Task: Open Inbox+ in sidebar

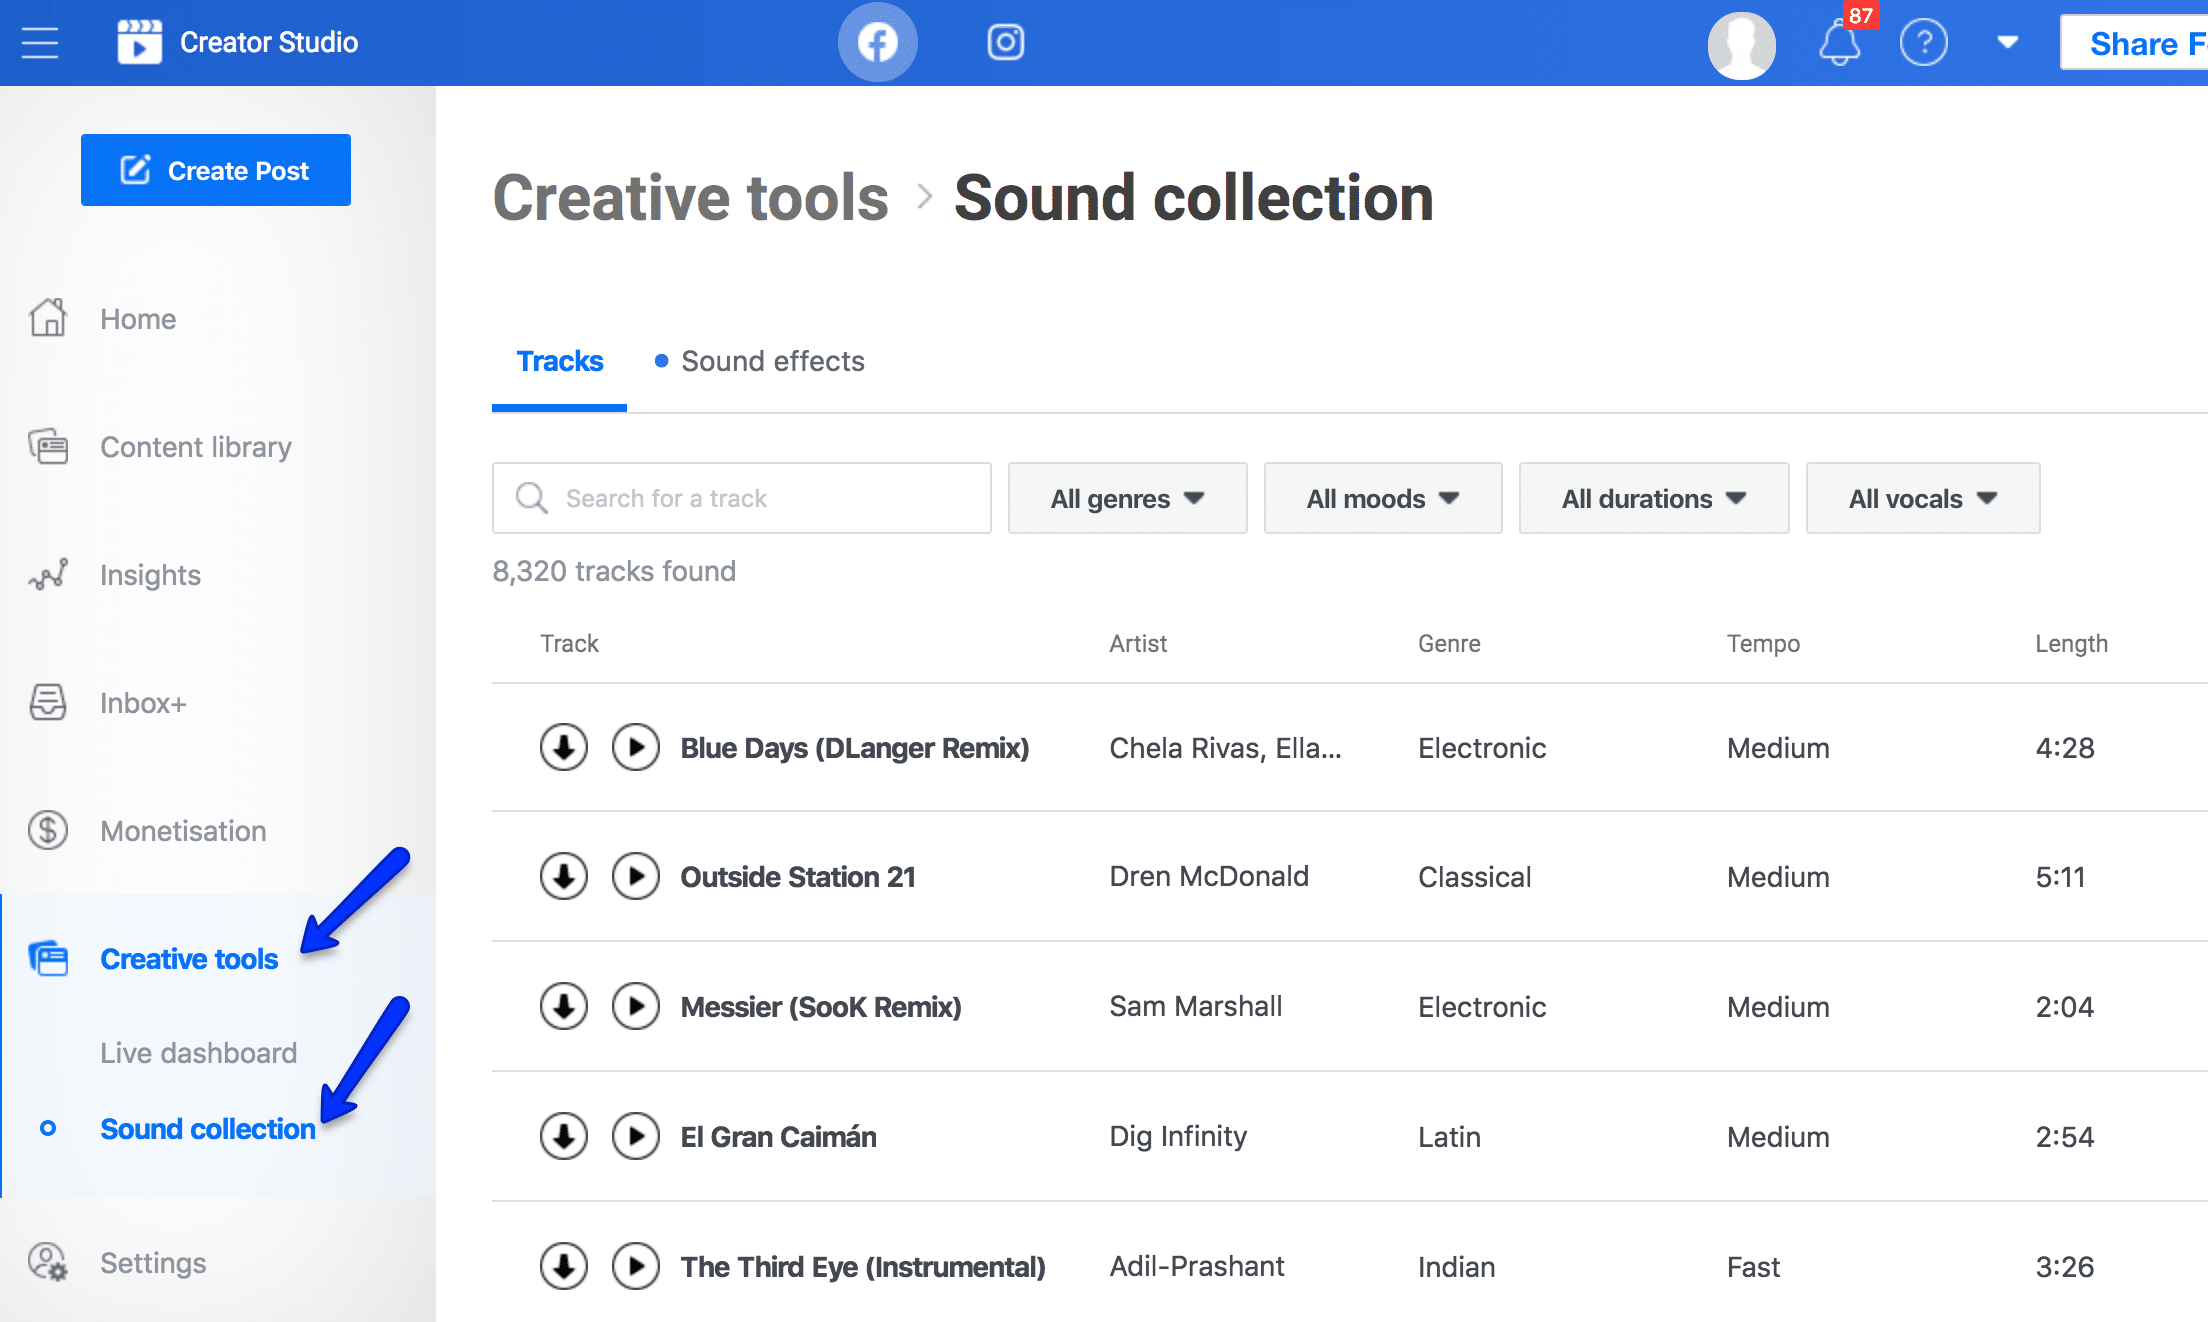Action: (x=143, y=703)
